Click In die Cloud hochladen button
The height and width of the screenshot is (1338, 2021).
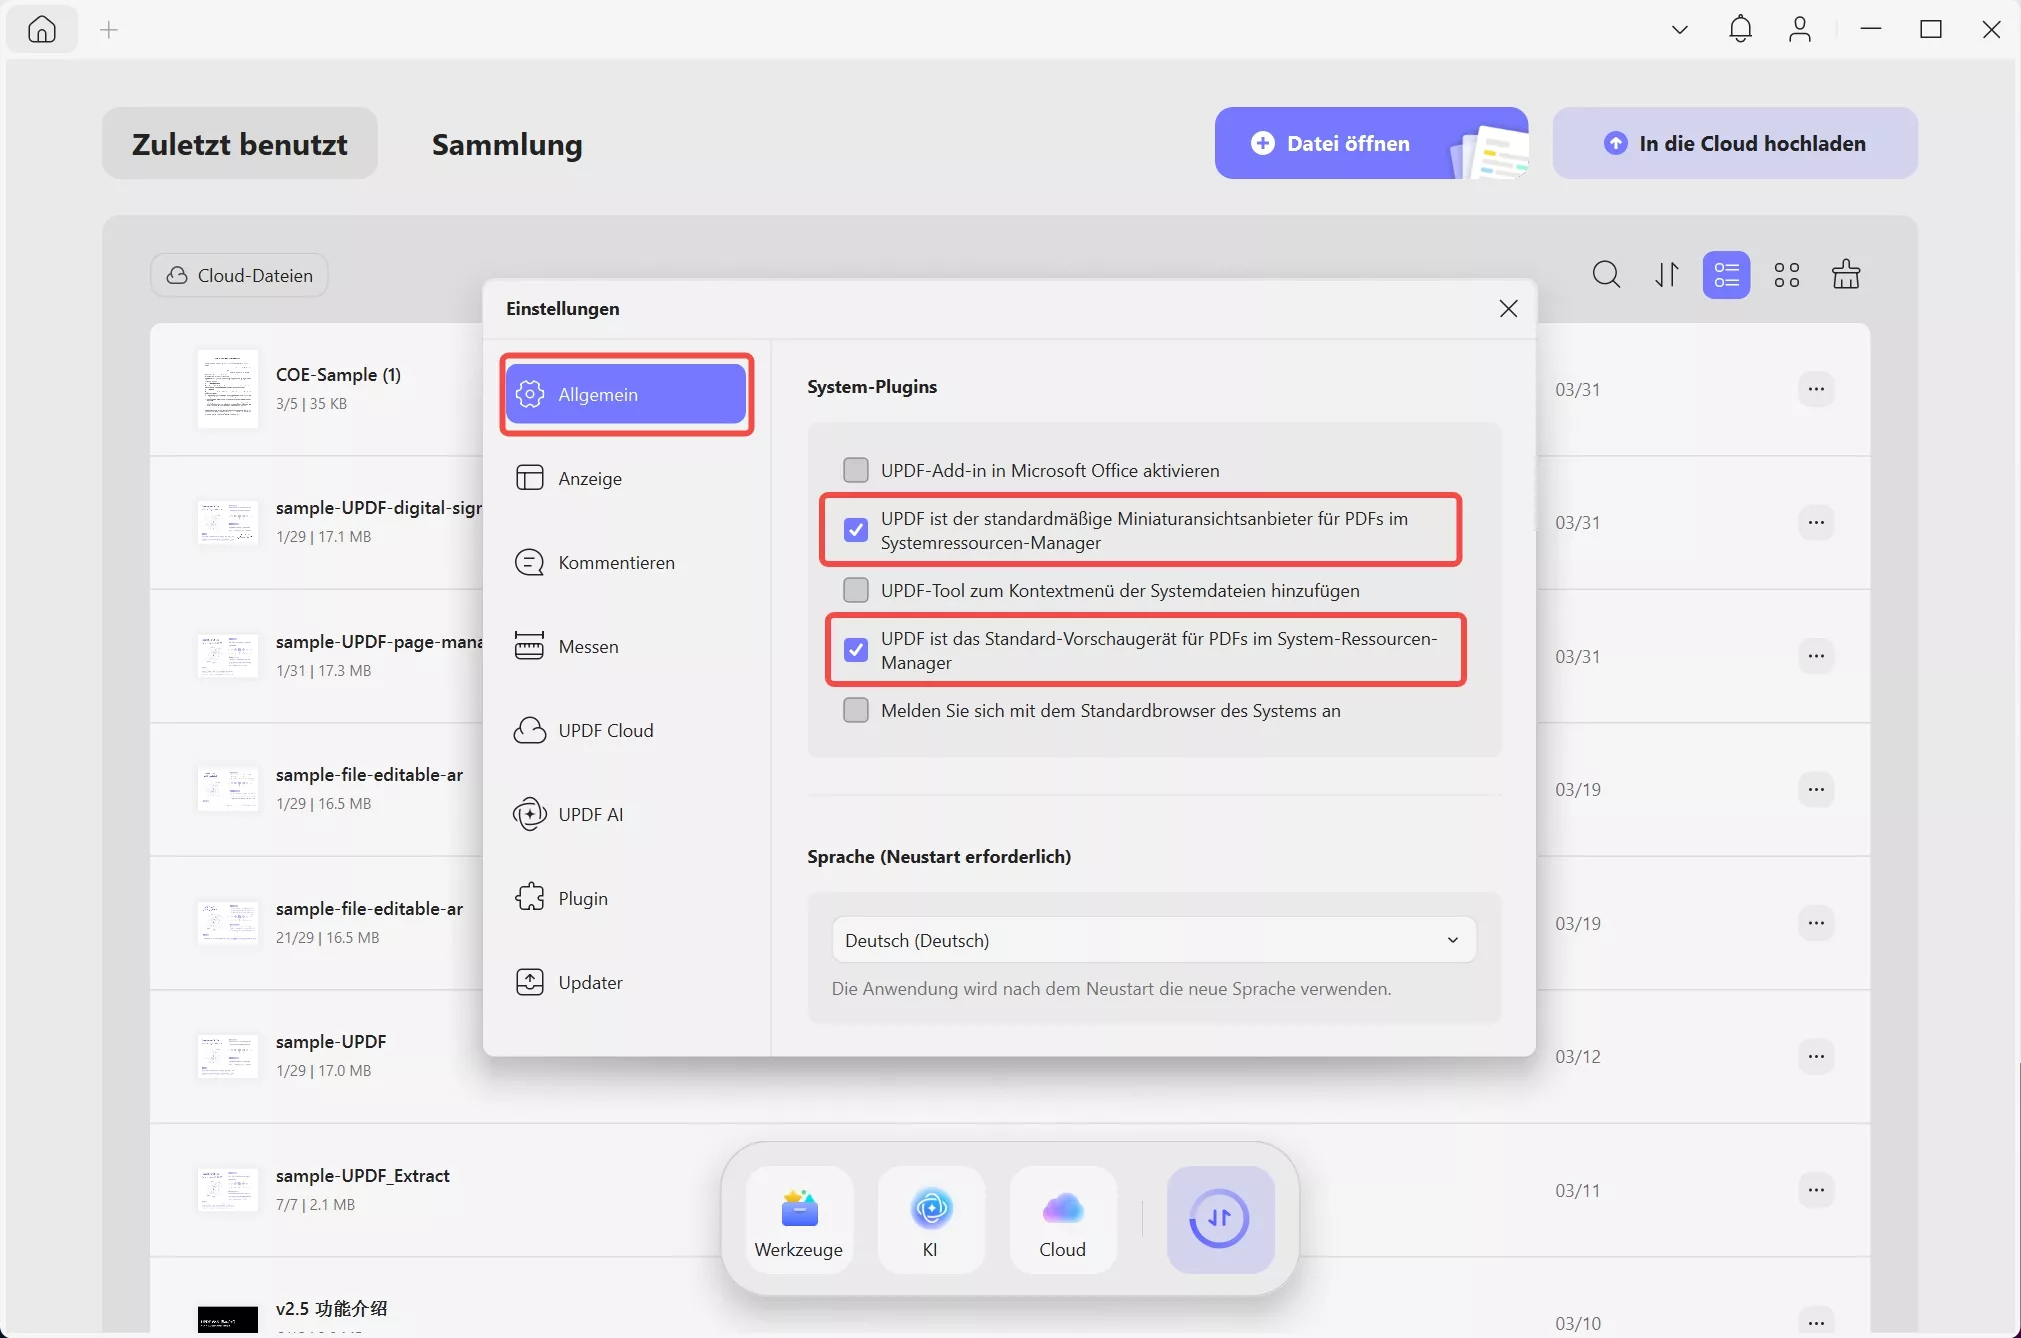(1734, 144)
